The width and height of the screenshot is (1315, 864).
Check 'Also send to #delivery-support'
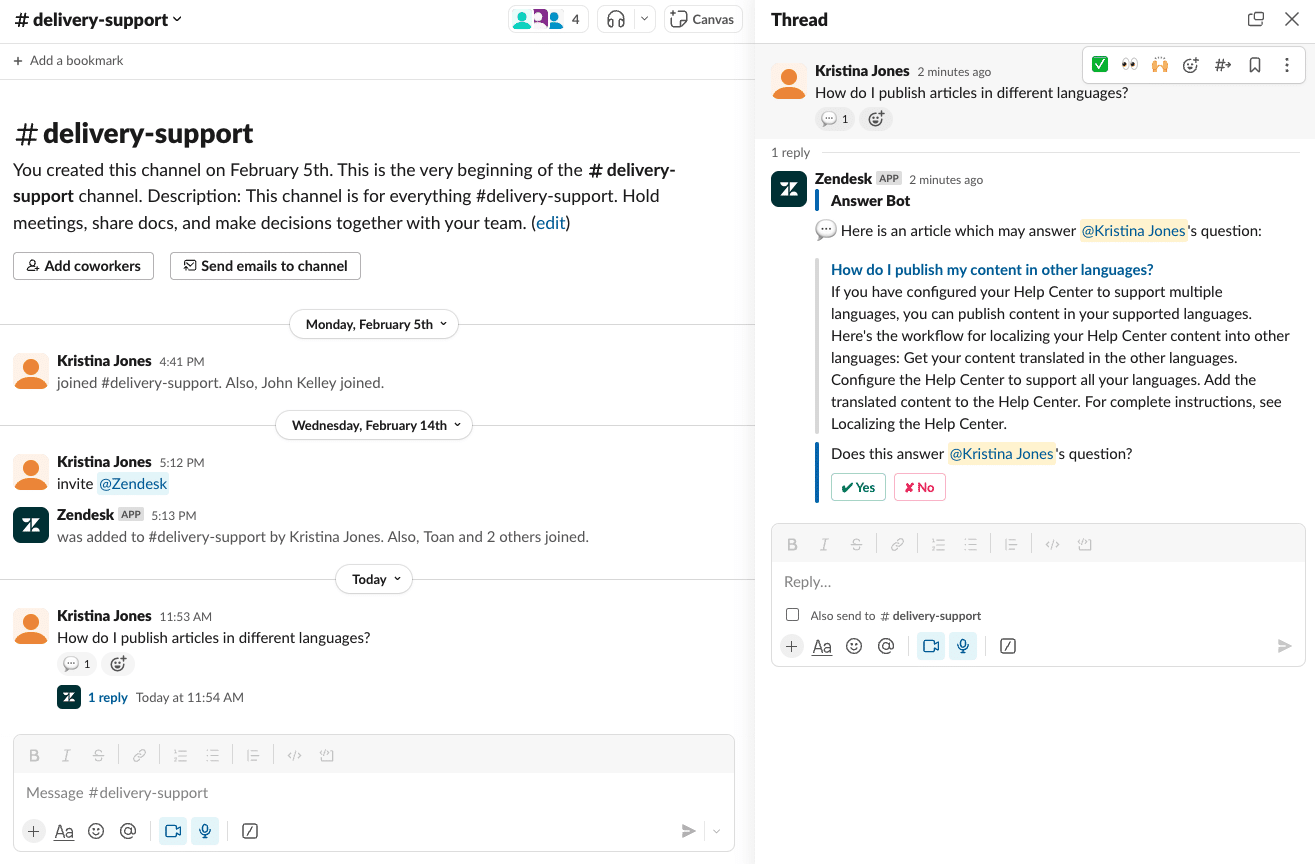[x=793, y=614]
